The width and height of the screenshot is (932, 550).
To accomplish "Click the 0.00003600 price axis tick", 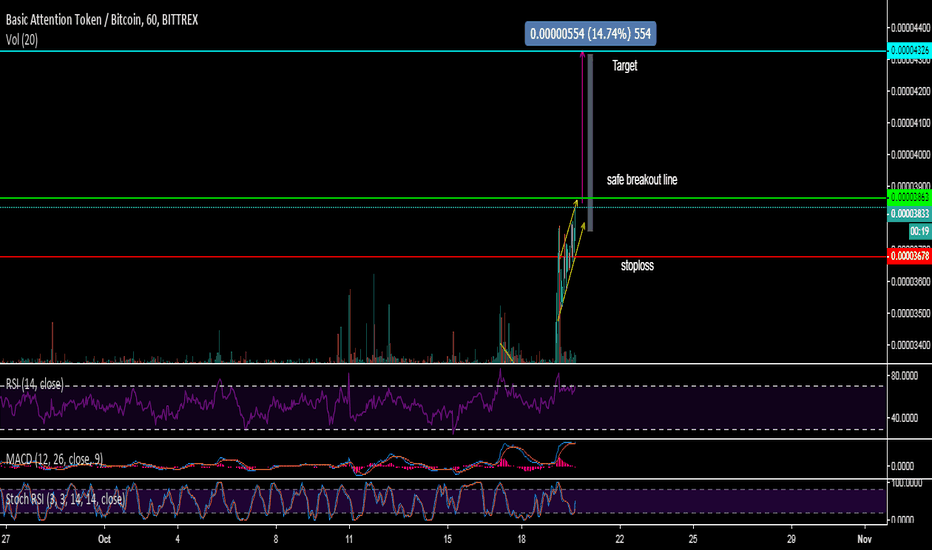I will pos(910,281).
